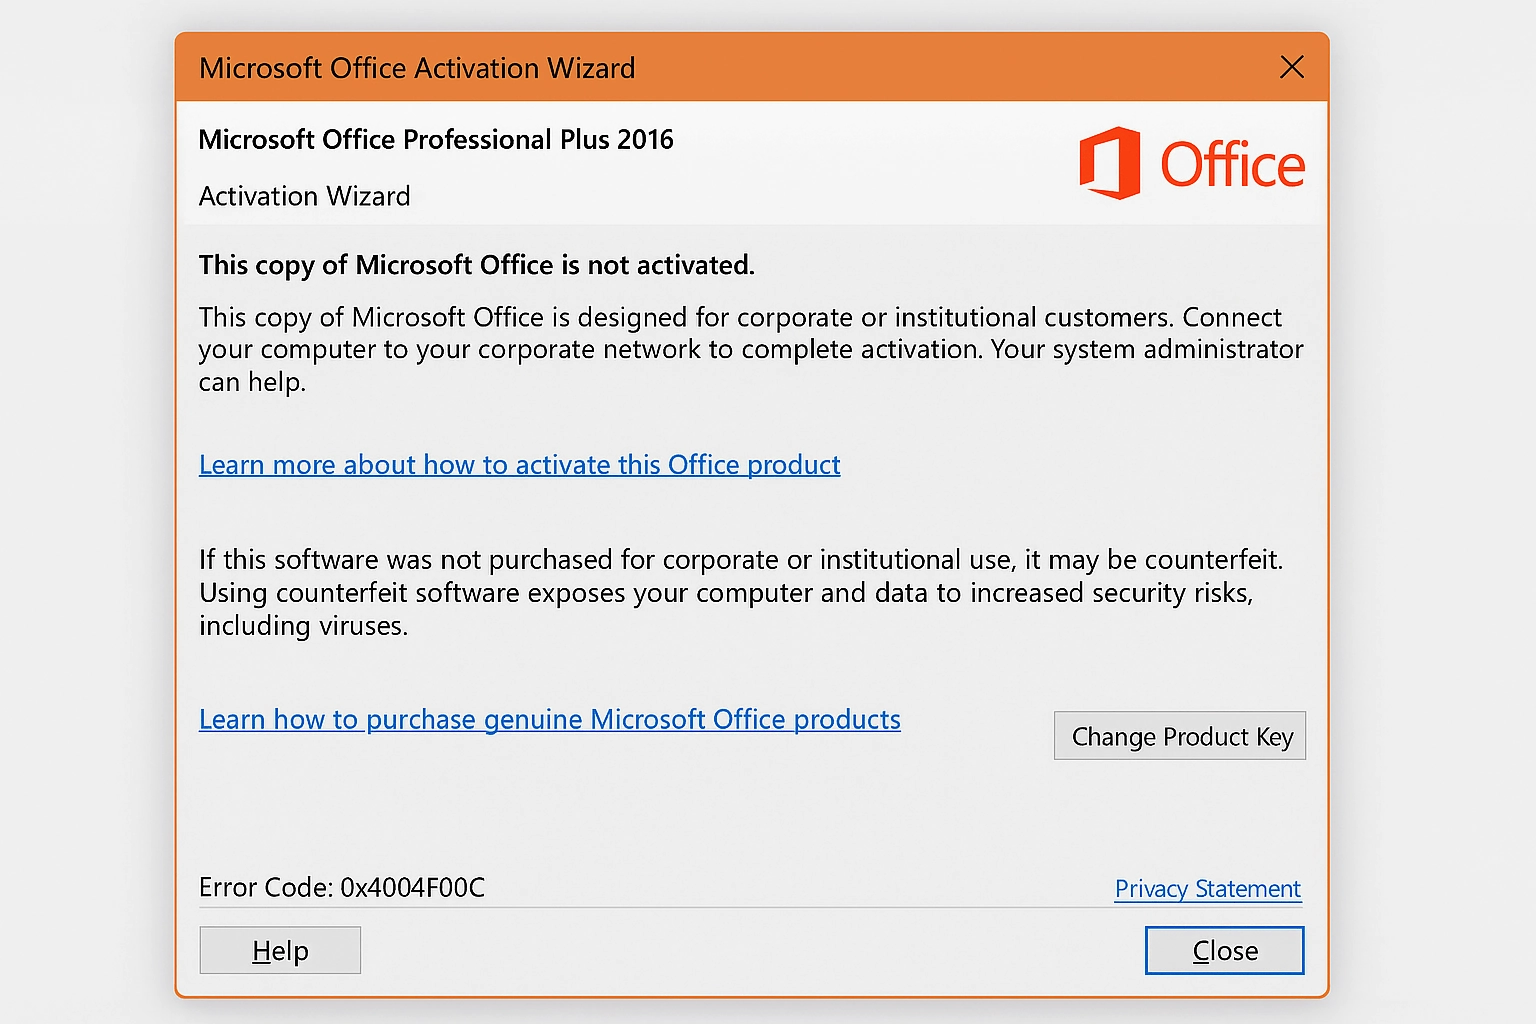Click the counterfeit software warning paragraph
Screen dimensions: 1536x1024
click(x=740, y=592)
